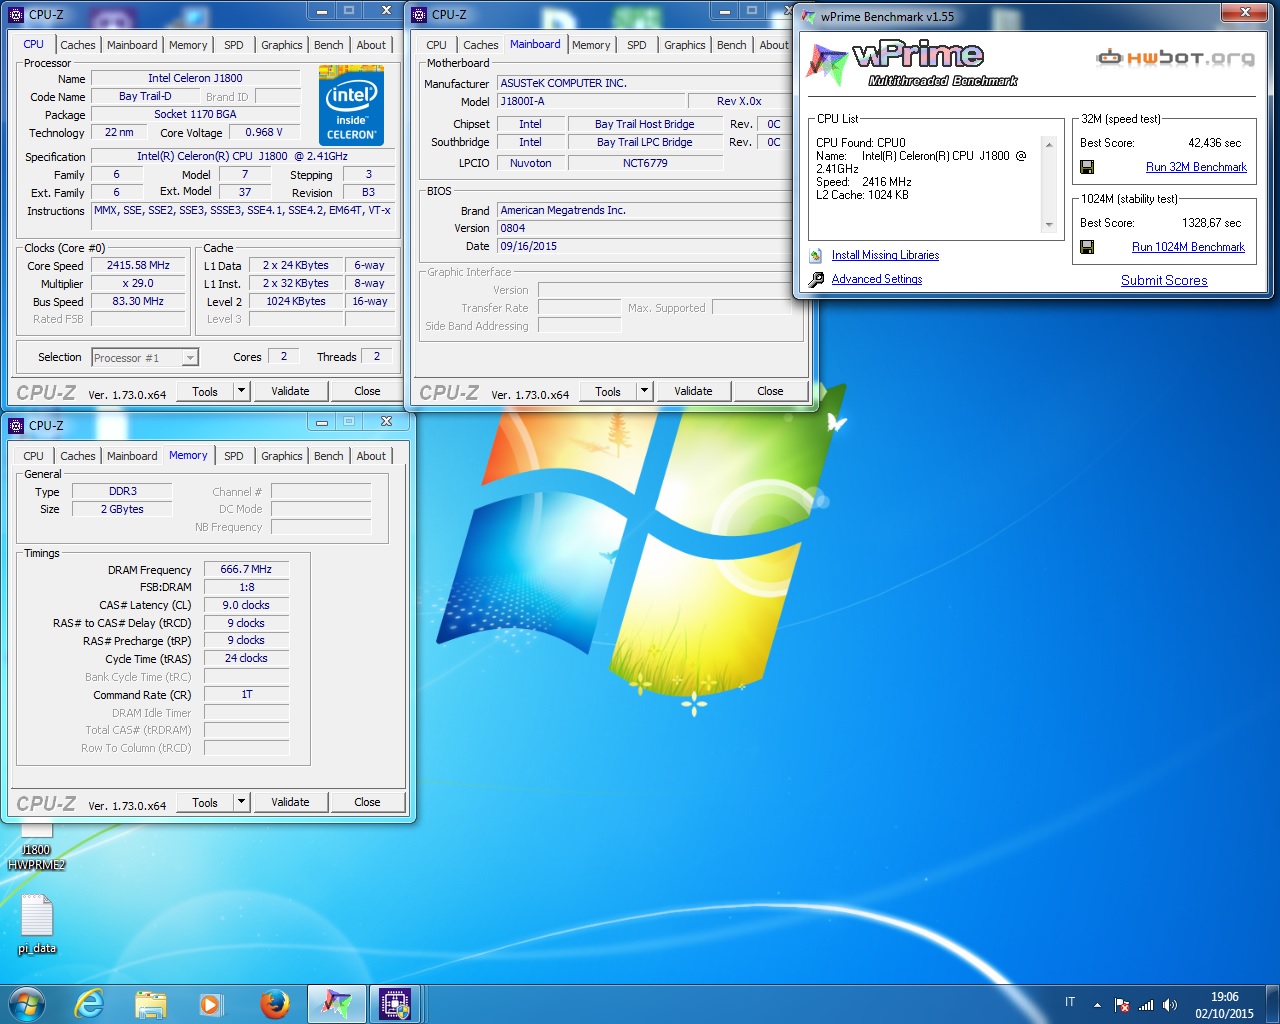This screenshot has height=1024, width=1280.
Task: Click the DRAM Frequency value 666.7 MHz
Action: pyautogui.click(x=246, y=569)
